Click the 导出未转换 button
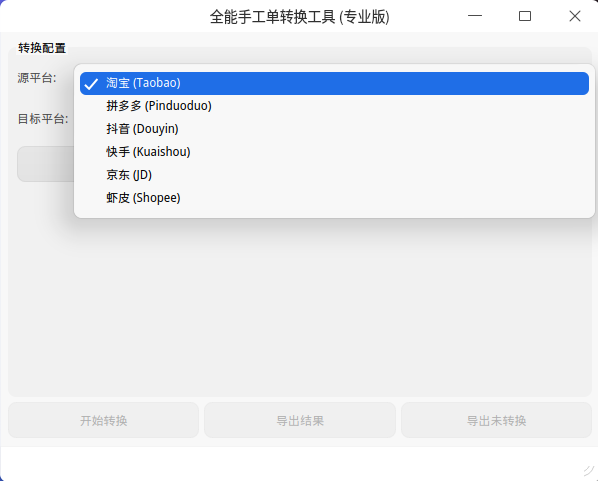 [496, 420]
